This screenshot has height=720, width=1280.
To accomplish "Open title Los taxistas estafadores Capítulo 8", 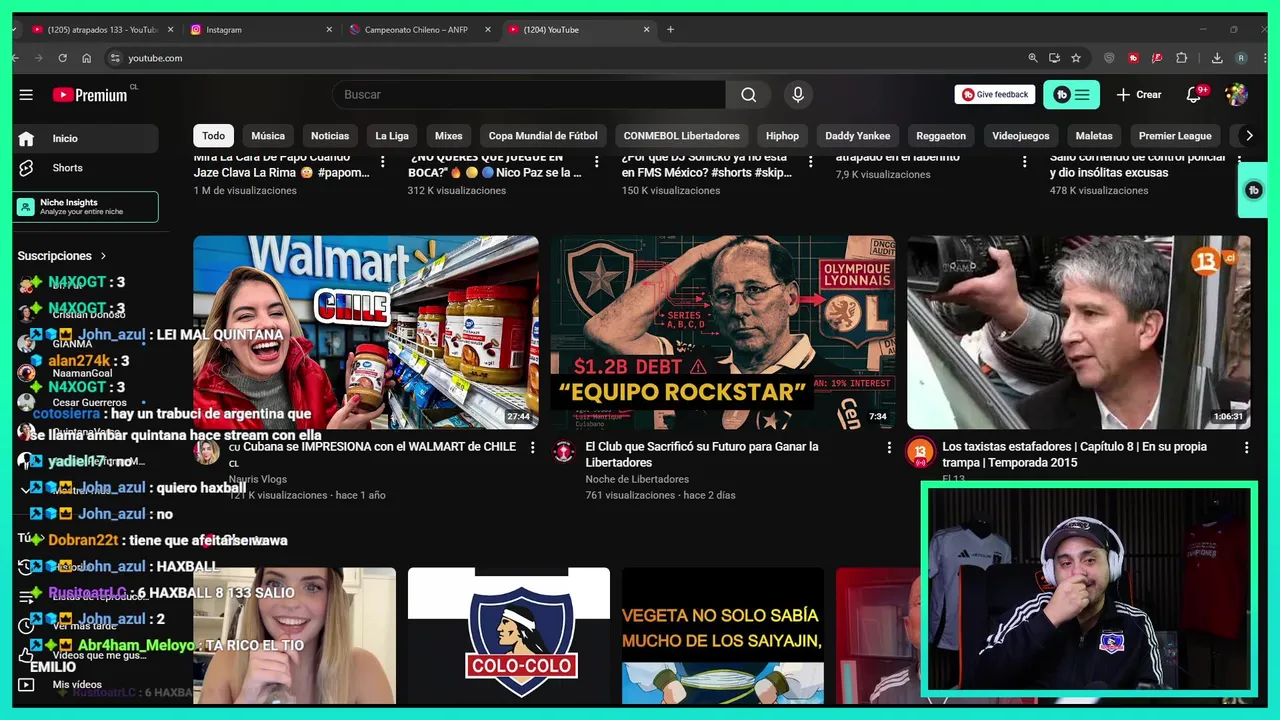I will click(1074, 454).
